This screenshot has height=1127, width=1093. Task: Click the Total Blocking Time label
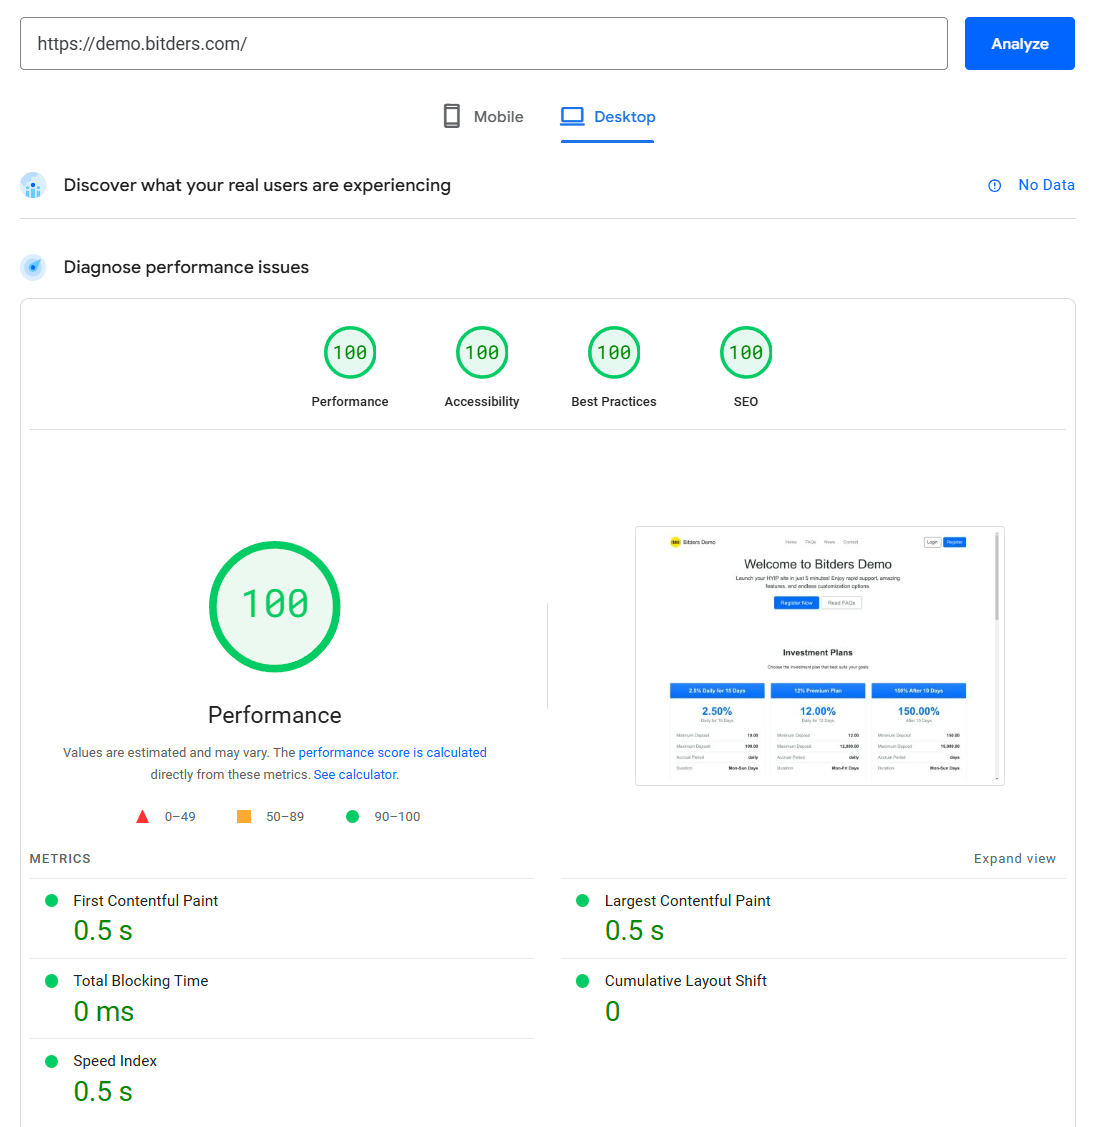tap(141, 981)
